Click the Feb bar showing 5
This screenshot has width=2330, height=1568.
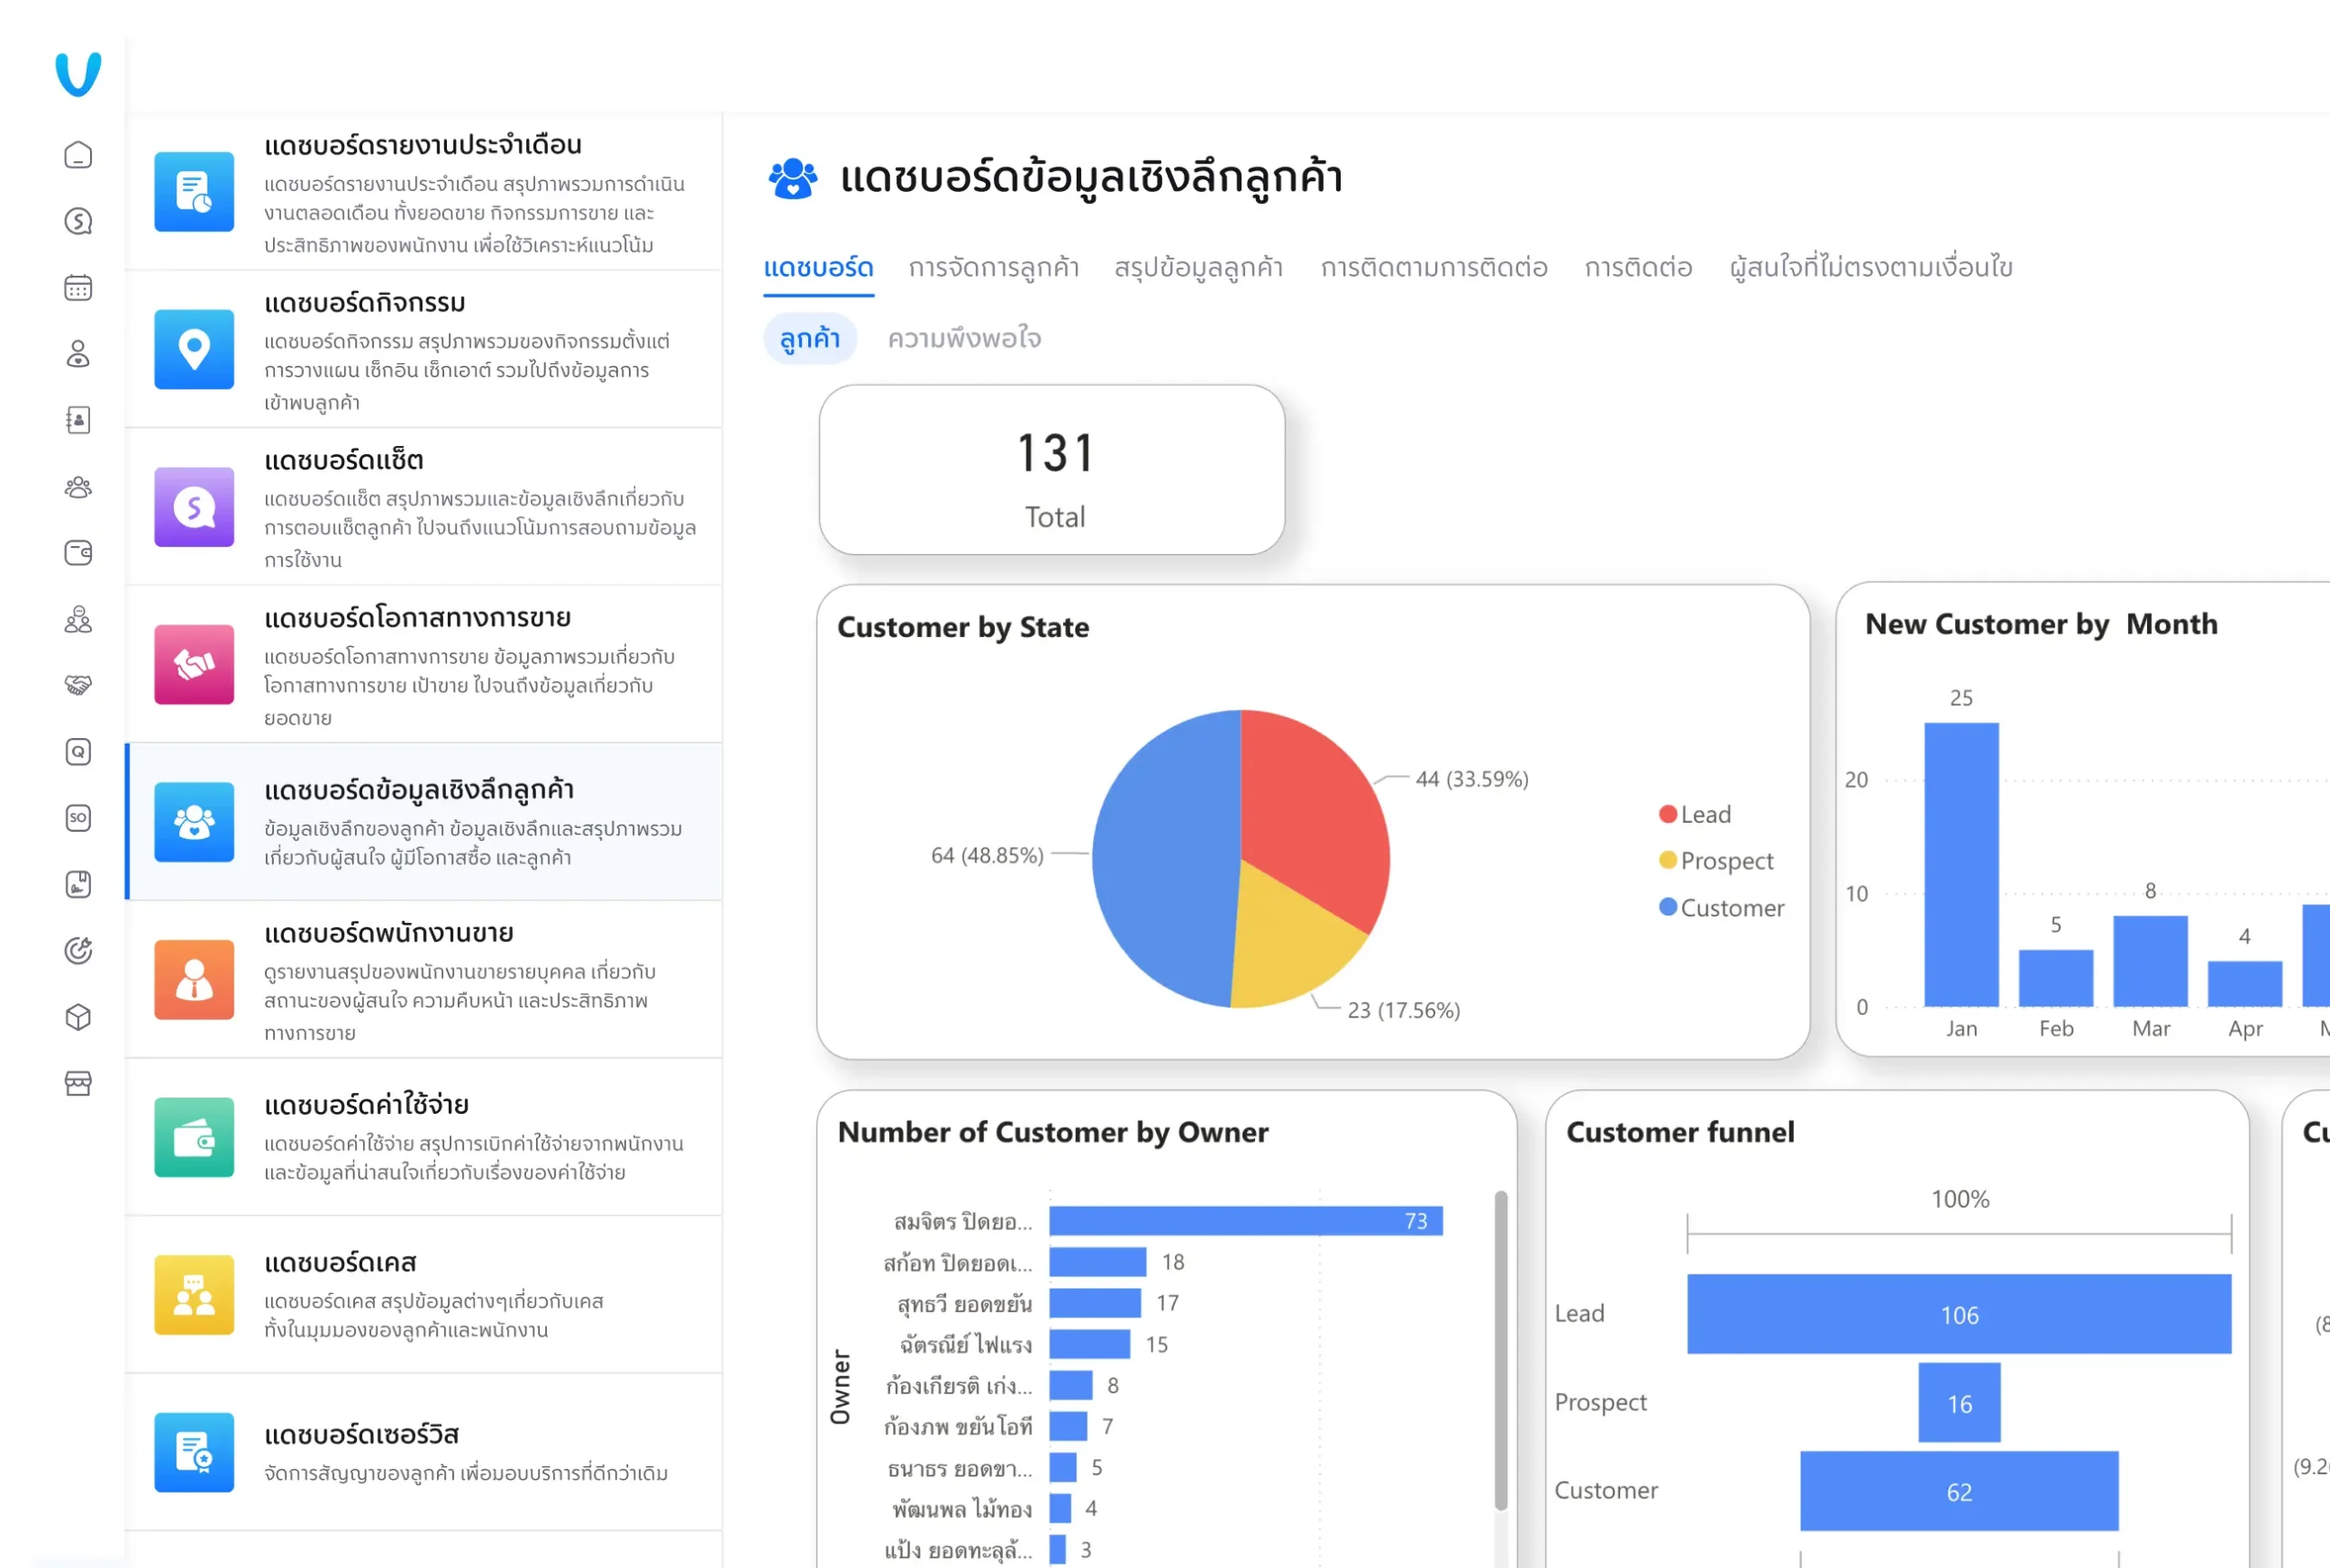pyautogui.click(x=2056, y=978)
